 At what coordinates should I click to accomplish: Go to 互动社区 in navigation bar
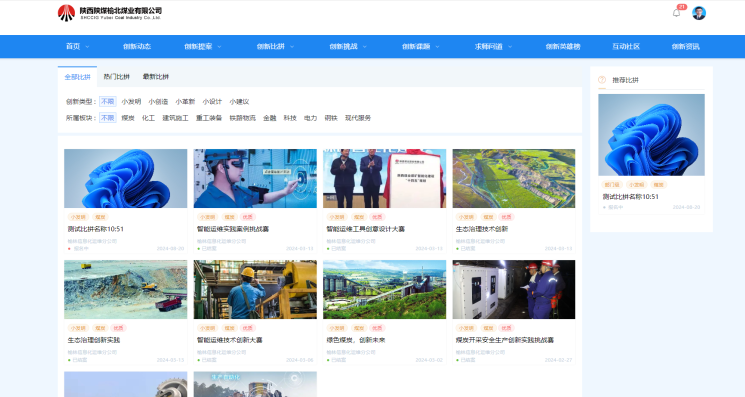626,47
